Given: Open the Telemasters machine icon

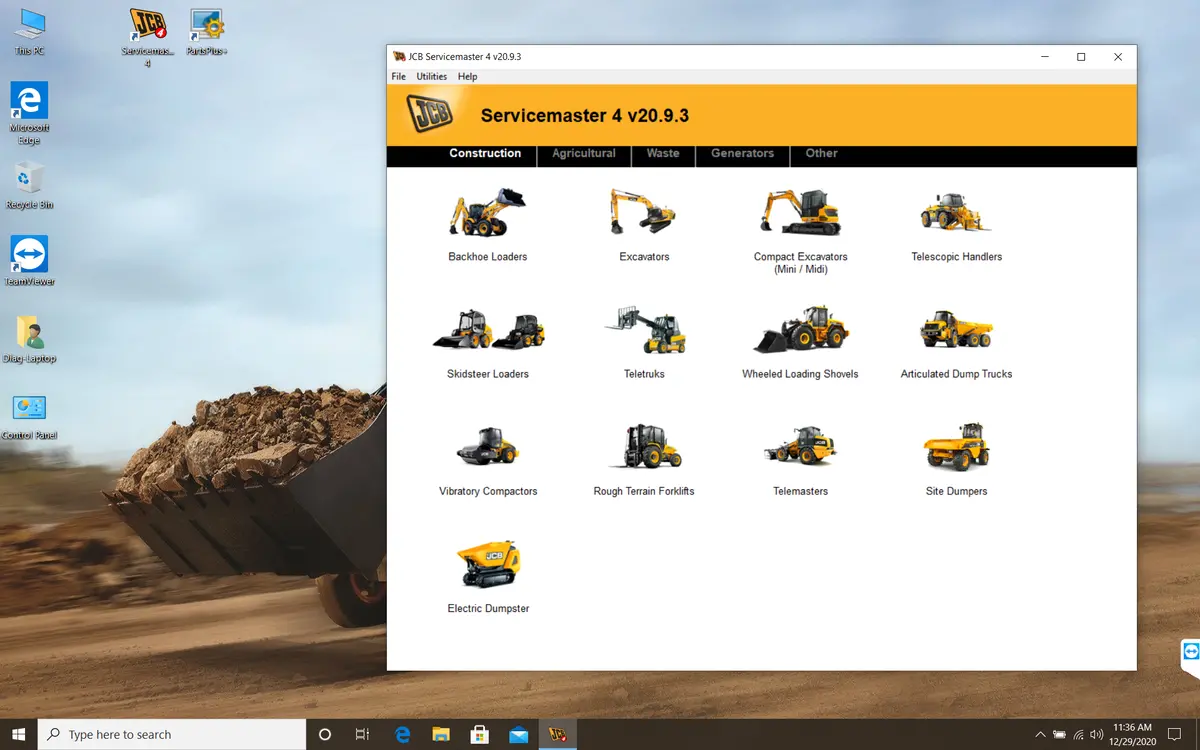Looking at the screenshot, I should [800, 446].
